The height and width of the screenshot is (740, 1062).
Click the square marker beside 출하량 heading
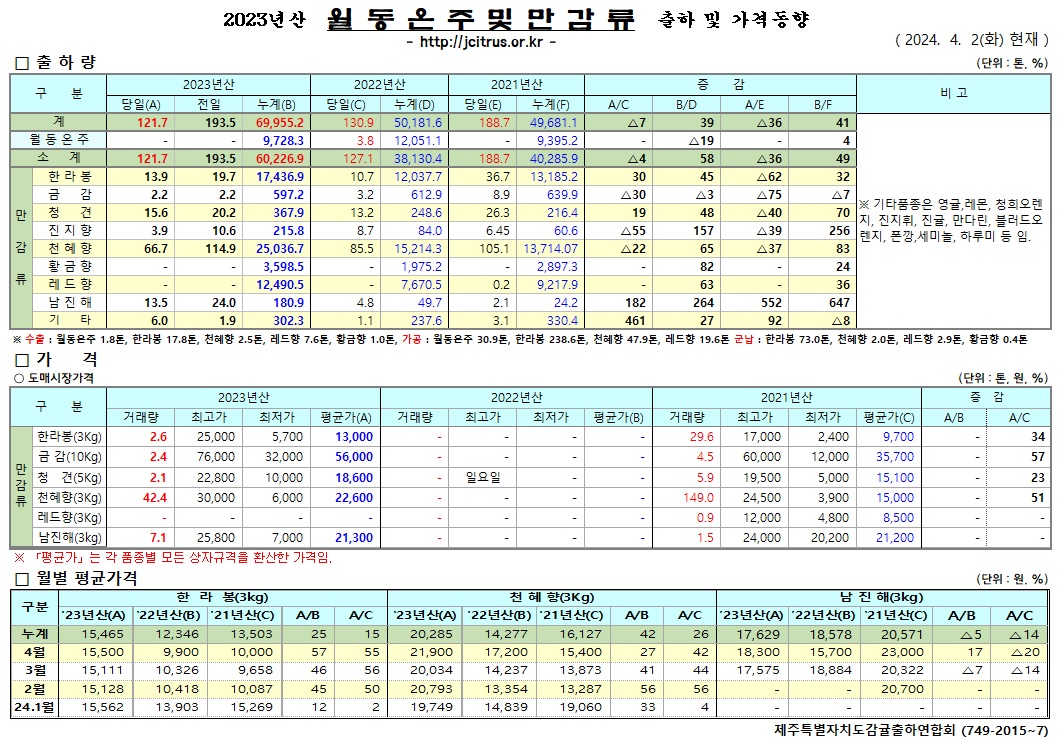[x=22, y=63]
